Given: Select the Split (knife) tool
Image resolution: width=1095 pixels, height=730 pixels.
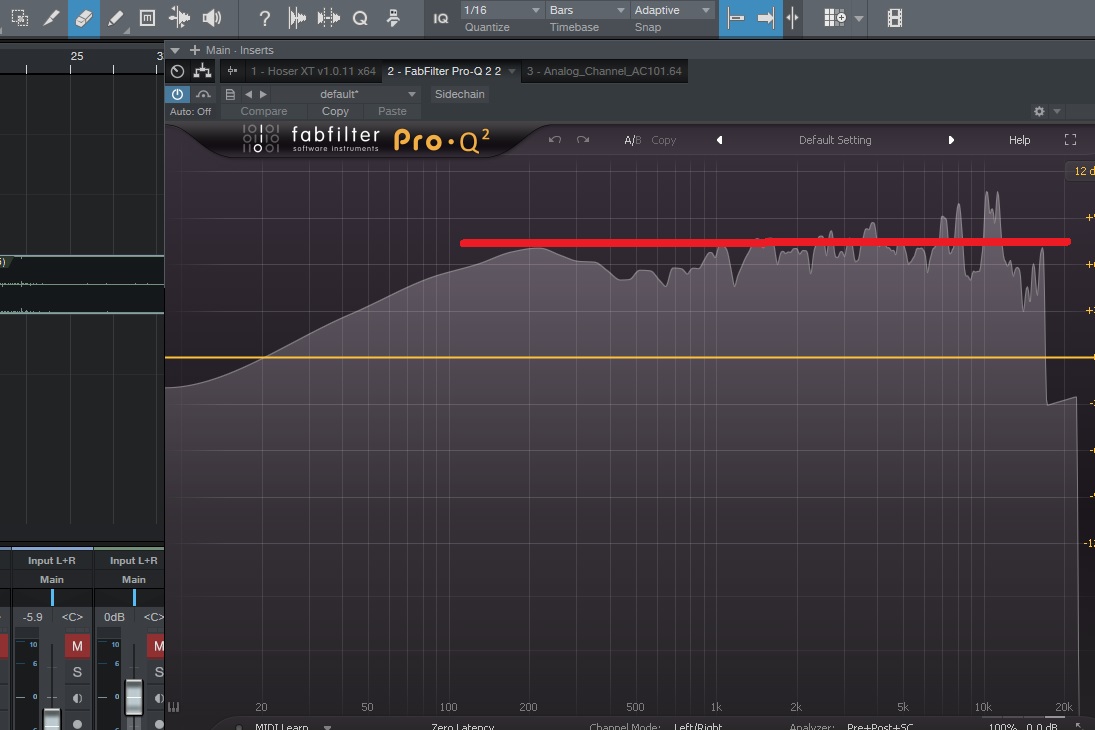Looking at the screenshot, I should 51,17.
